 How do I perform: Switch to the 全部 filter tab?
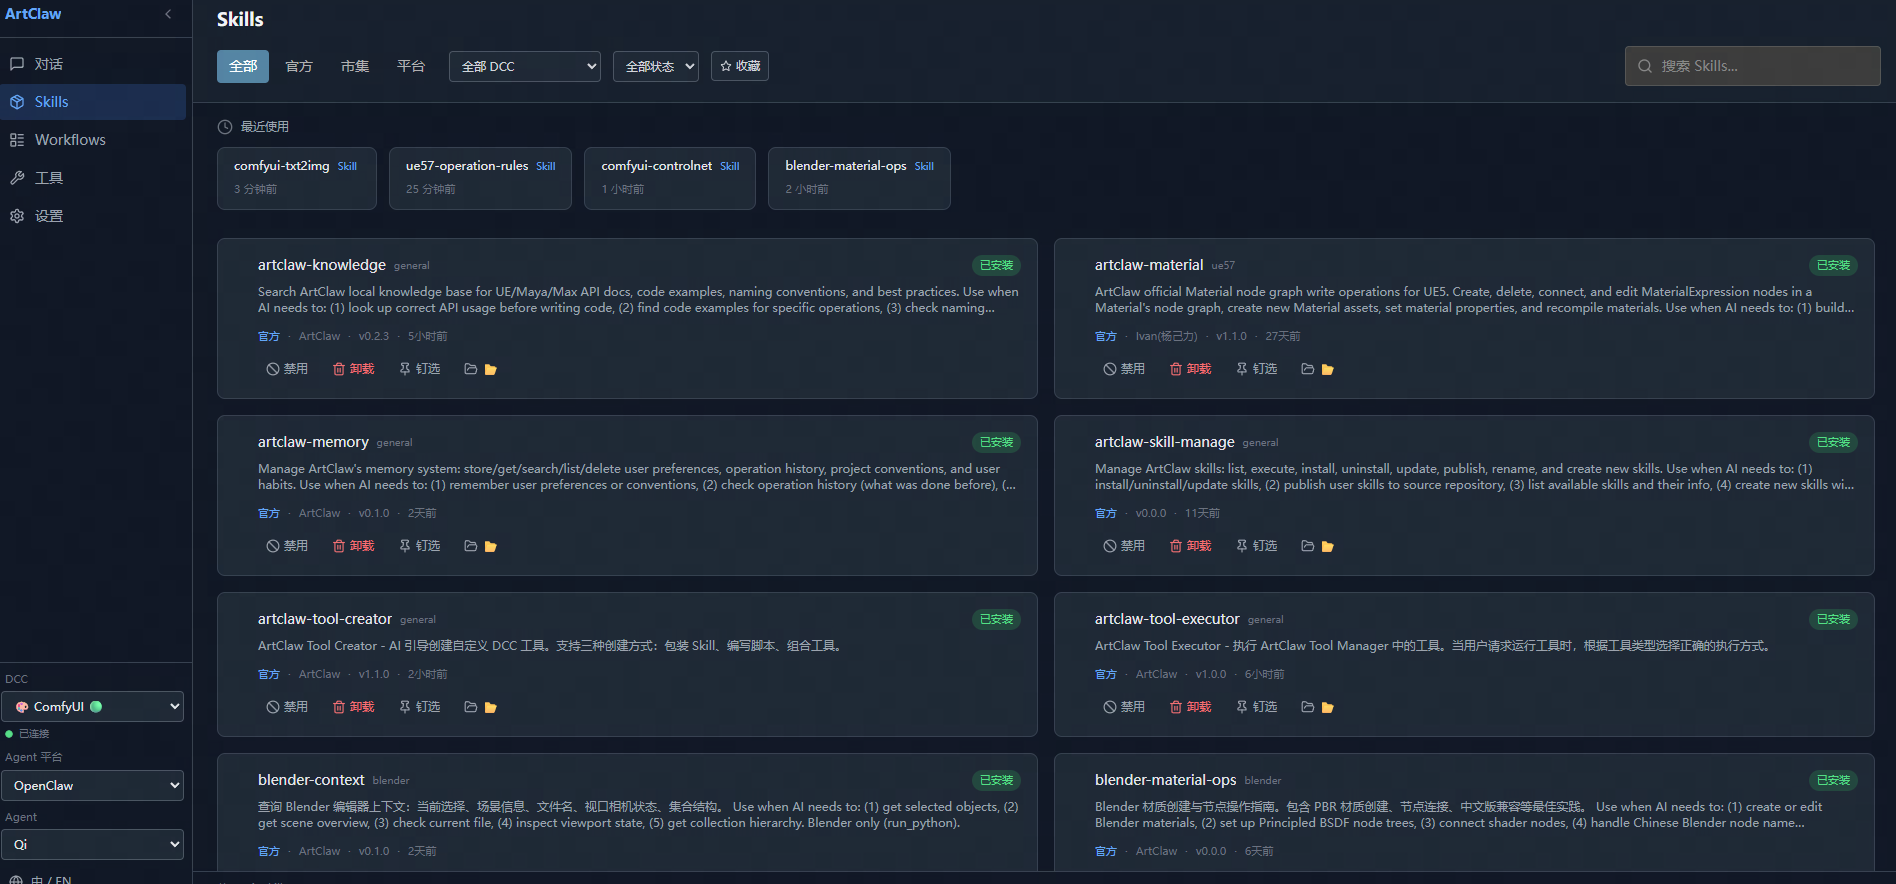click(x=243, y=66)
